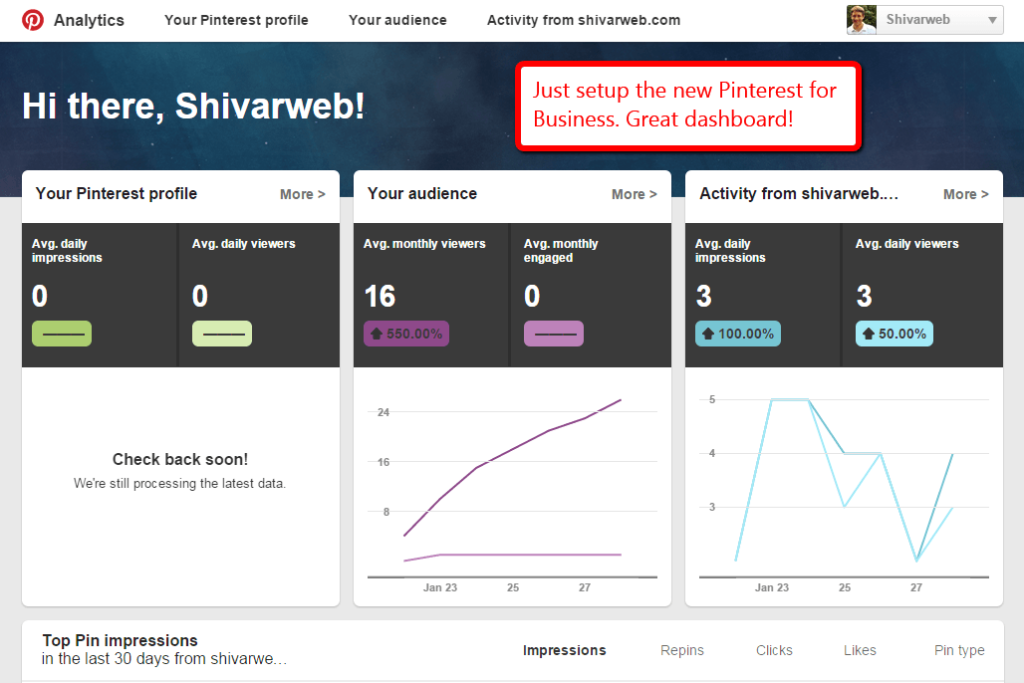Open Your audience menu item
This screenshot has width=1024, height=683.
(398, 20)
